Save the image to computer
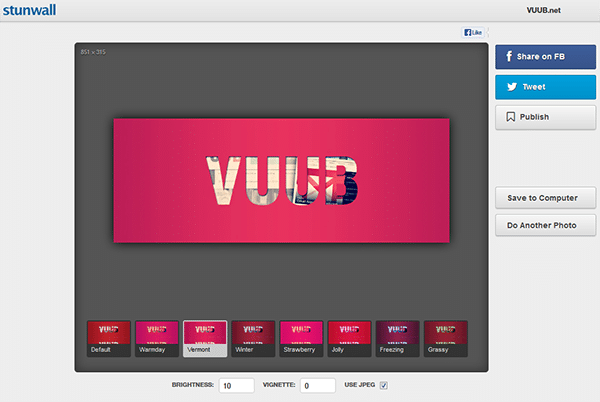The width and height of the screenshot is (600, 402). click(x=545, y=198)
